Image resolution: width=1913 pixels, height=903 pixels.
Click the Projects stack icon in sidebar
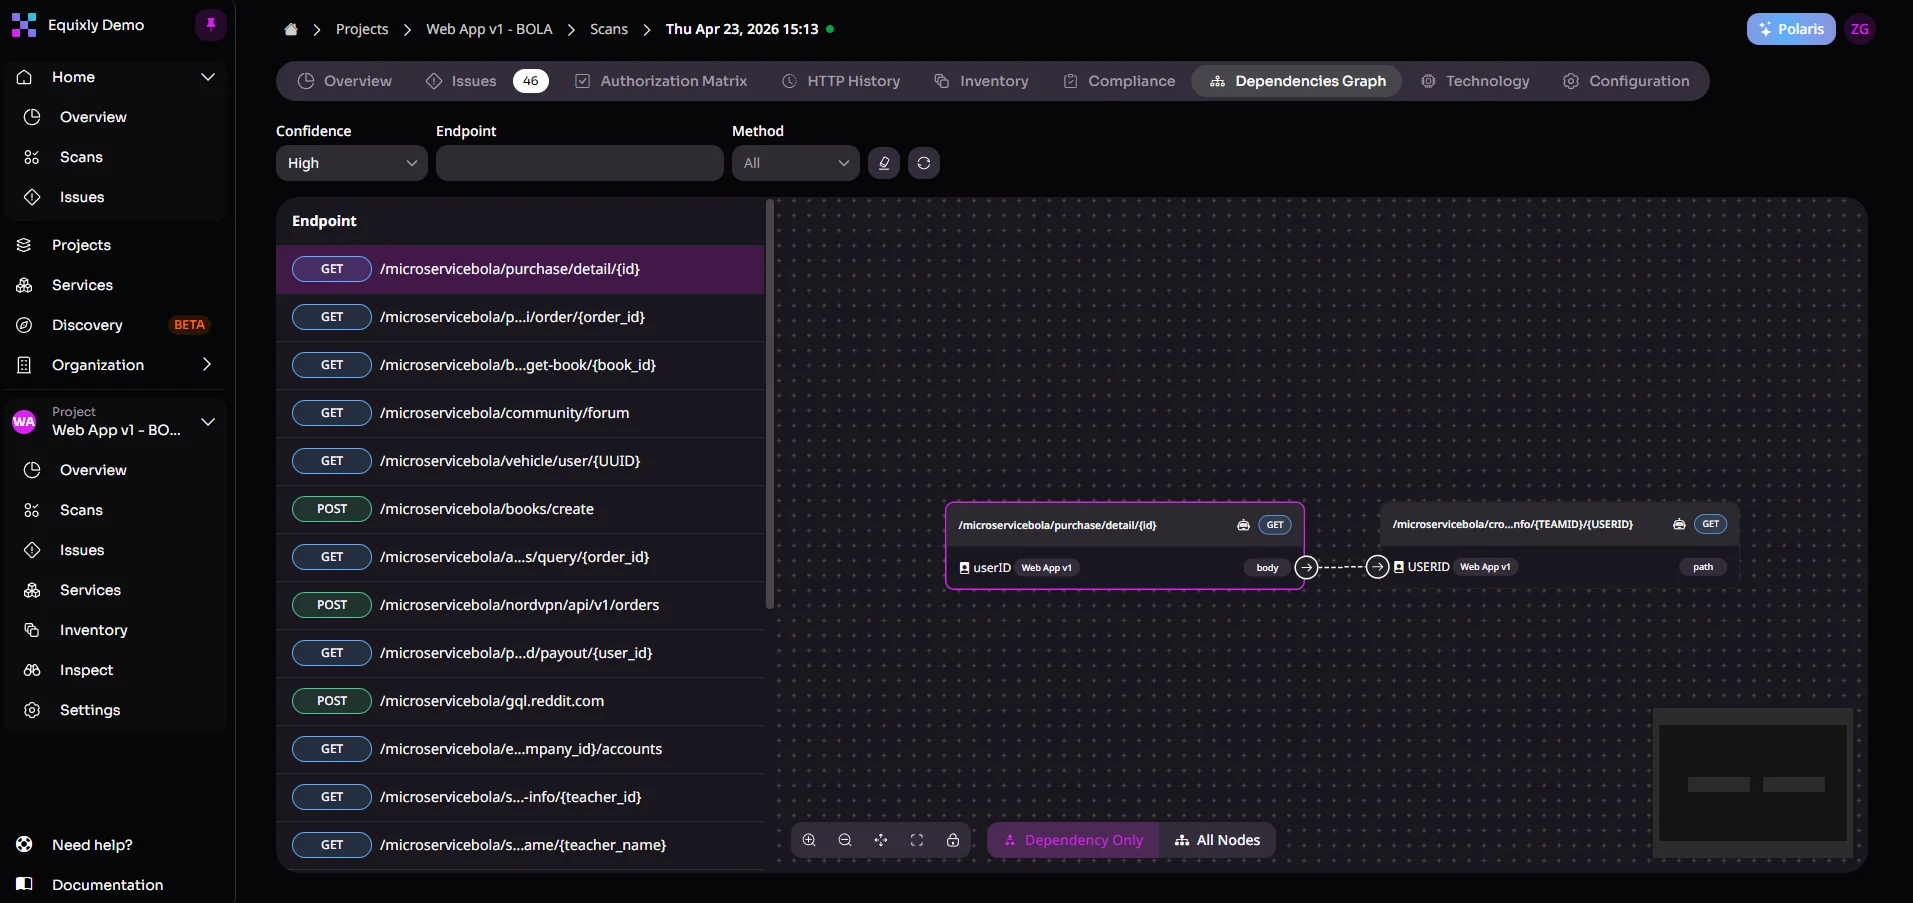25,245
